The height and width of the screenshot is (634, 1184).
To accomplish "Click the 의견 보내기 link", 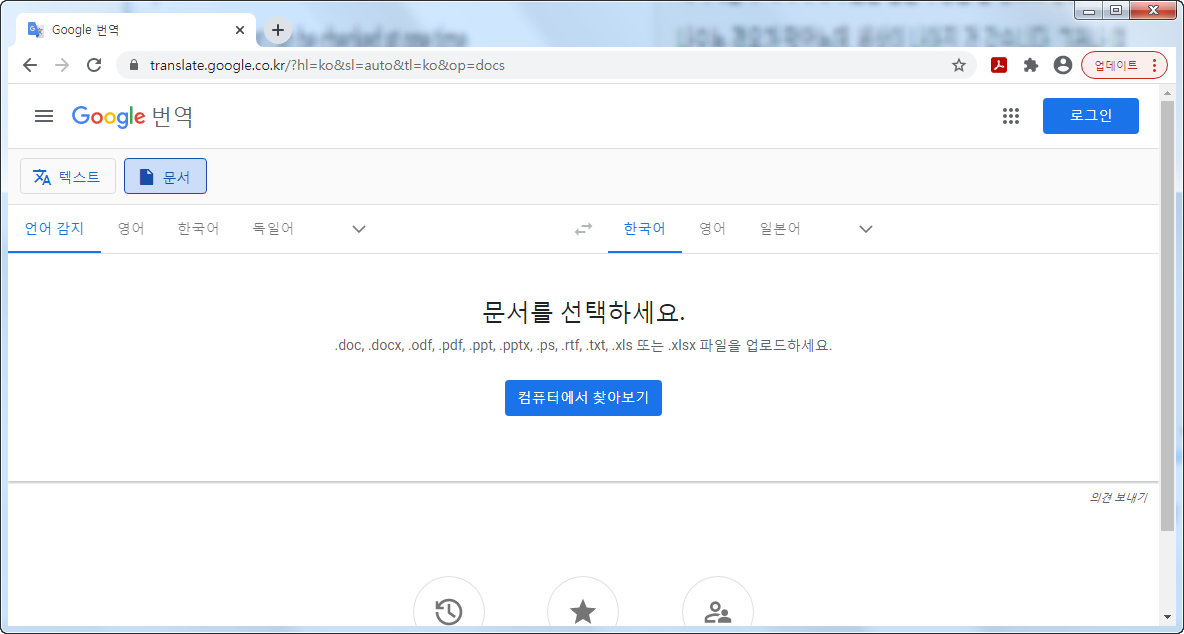I will [1118, 498].
